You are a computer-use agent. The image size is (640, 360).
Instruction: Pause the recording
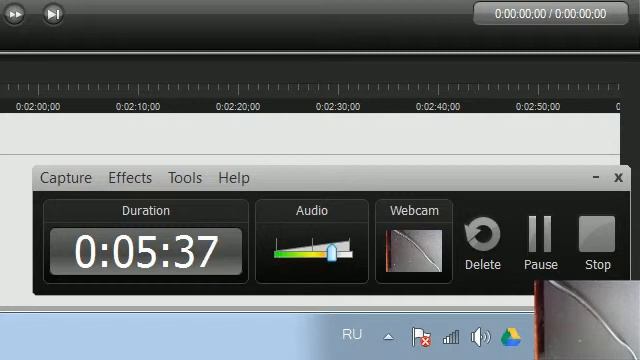(x=540, y=243)
